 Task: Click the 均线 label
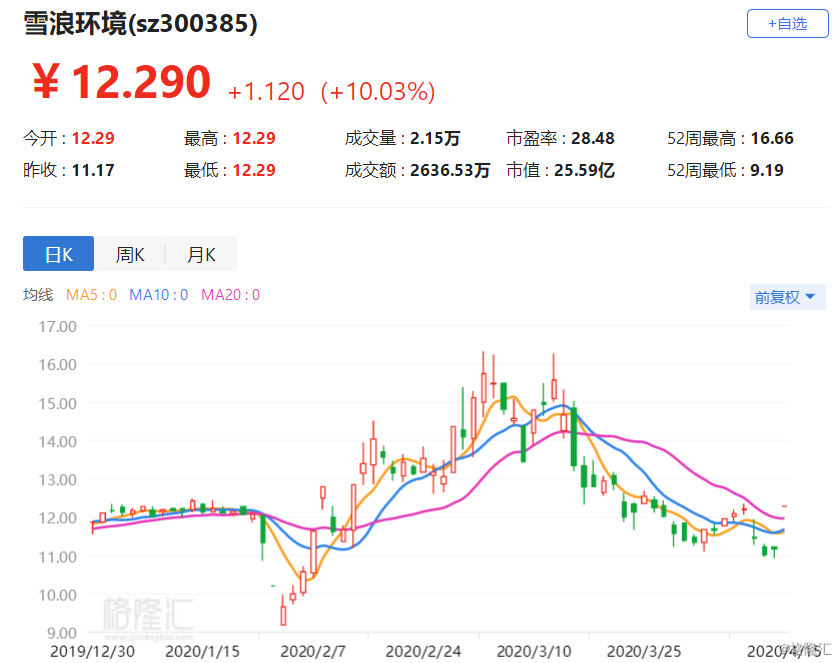coord(38,295)
